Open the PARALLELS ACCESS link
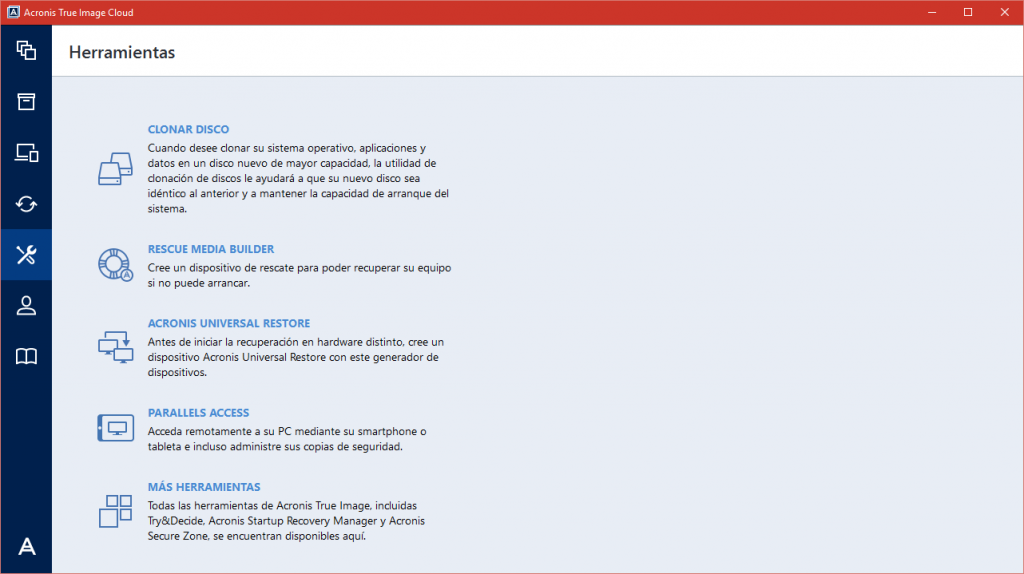The width and height of the screenshot is (1024, 574). pos(199,413)
